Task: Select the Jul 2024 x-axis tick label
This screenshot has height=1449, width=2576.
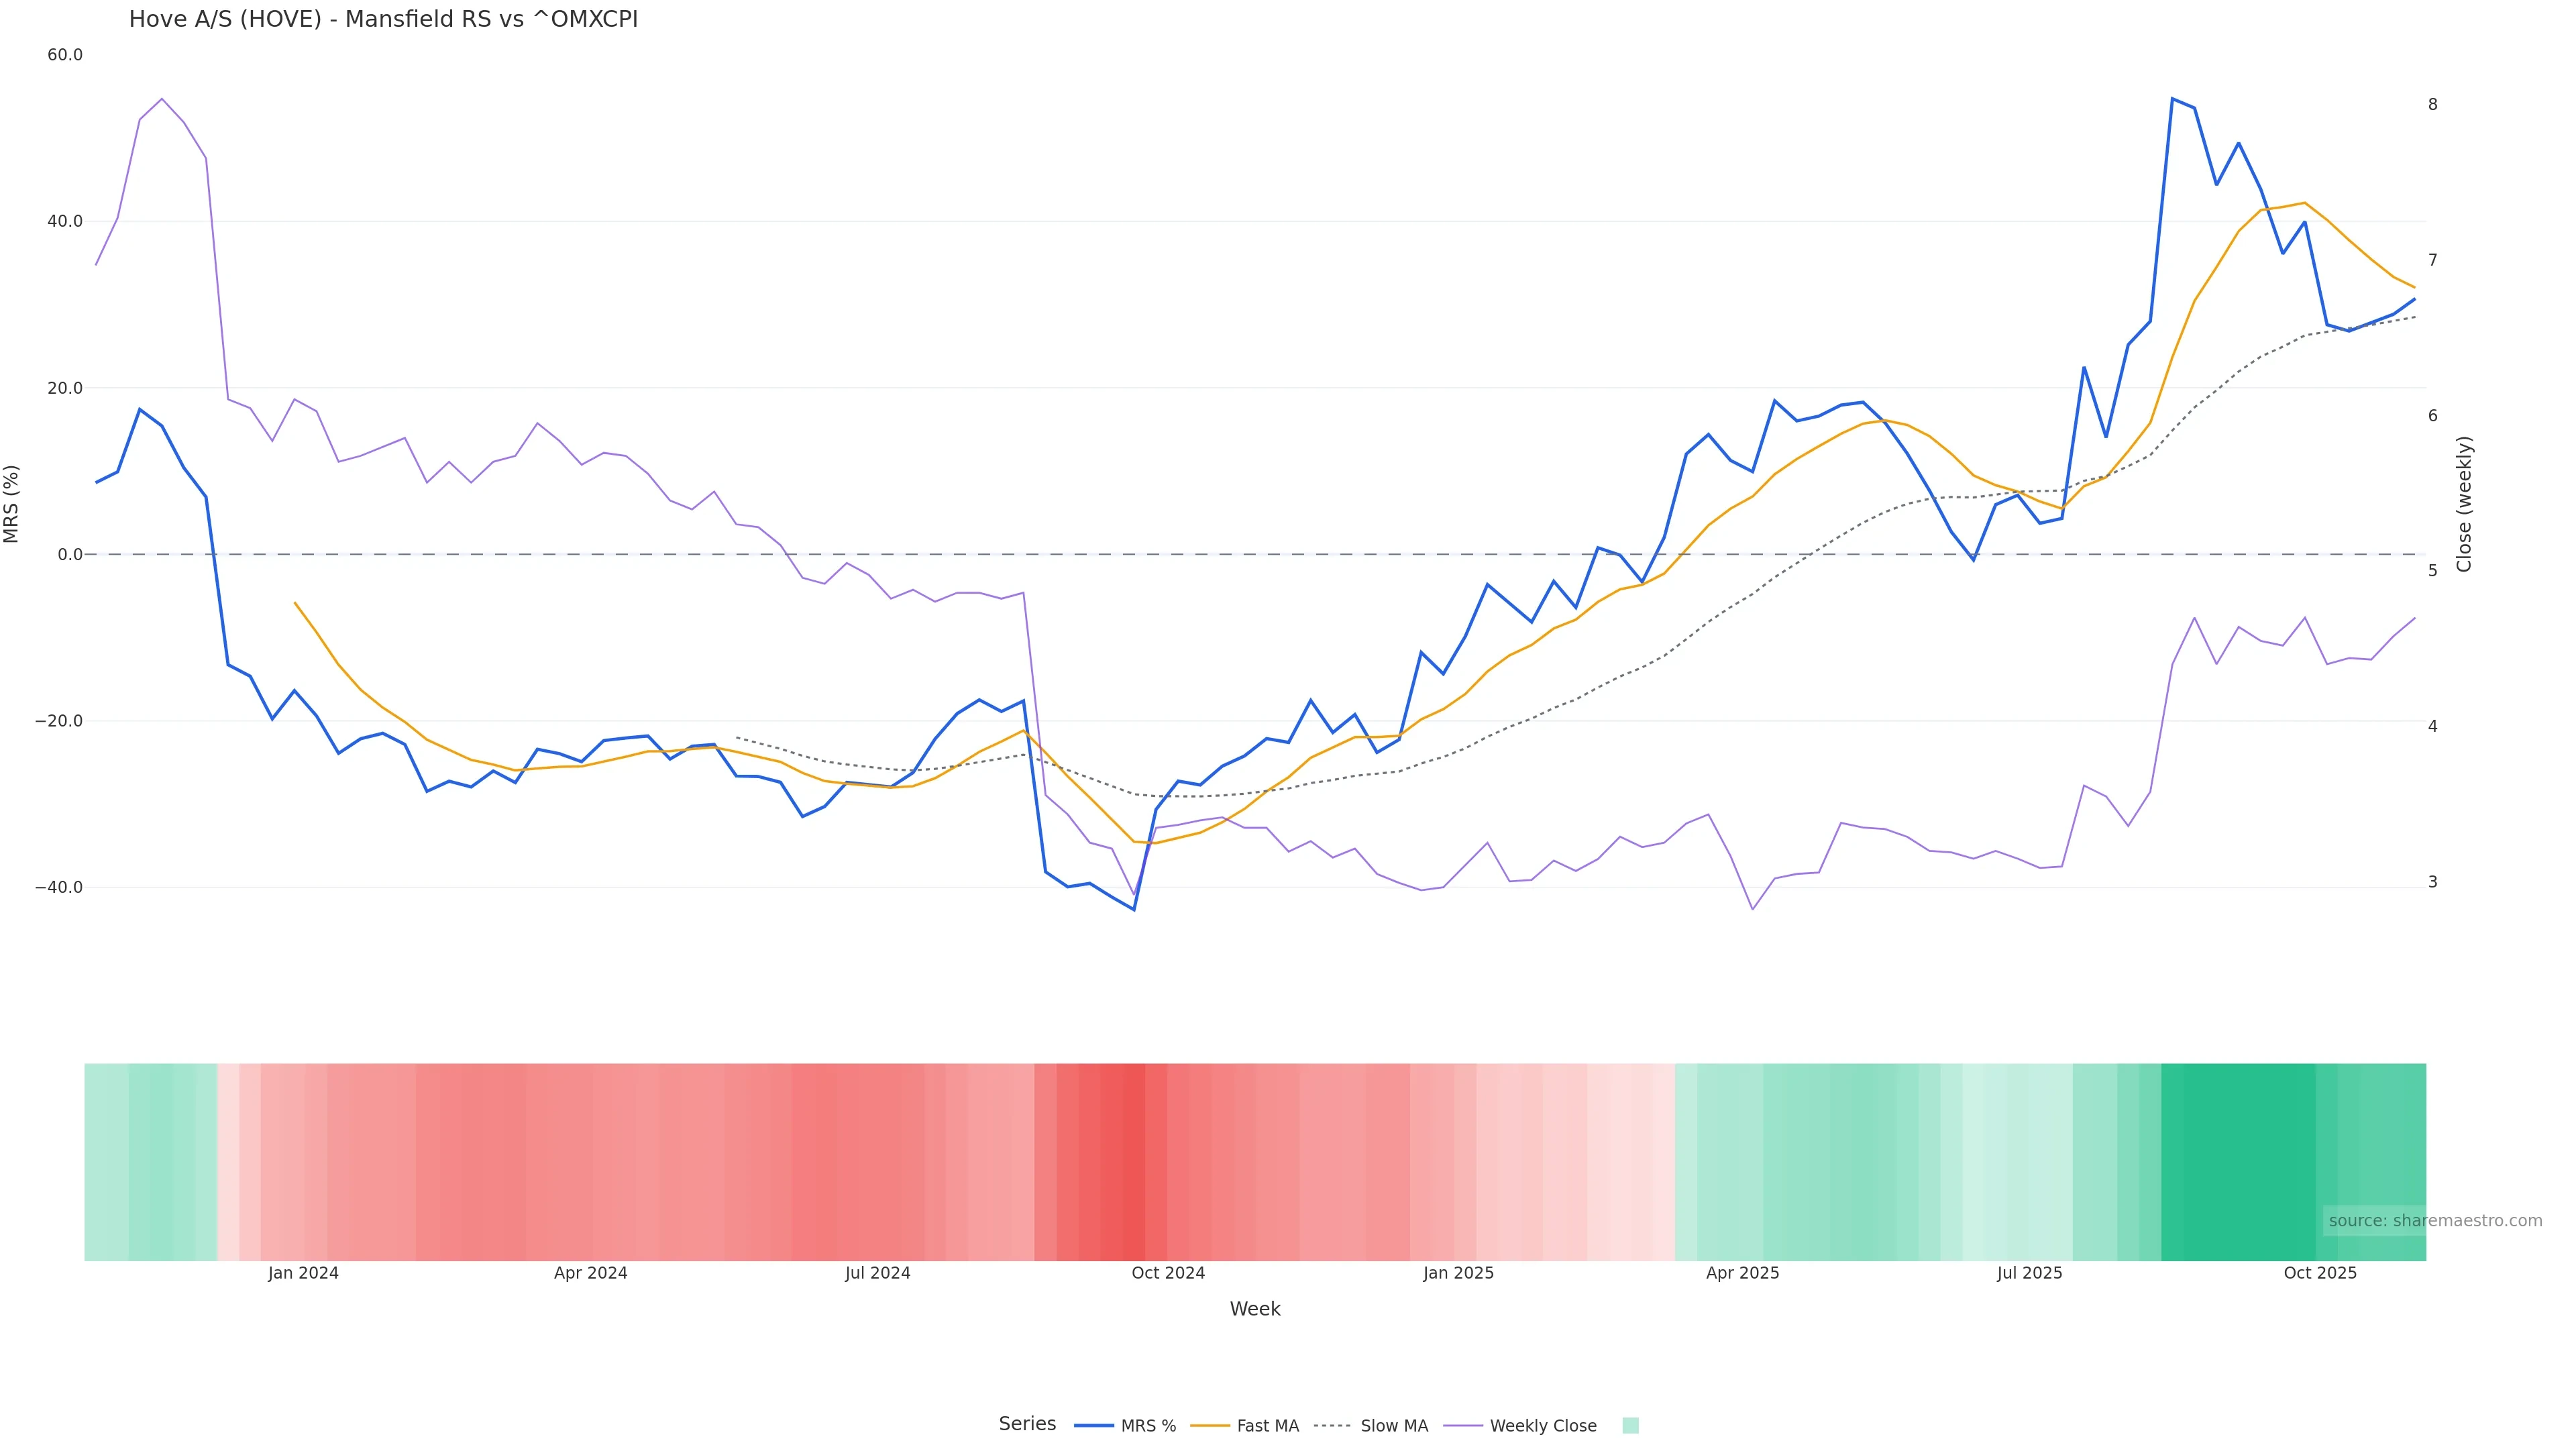Action: tap(878, 1273)
